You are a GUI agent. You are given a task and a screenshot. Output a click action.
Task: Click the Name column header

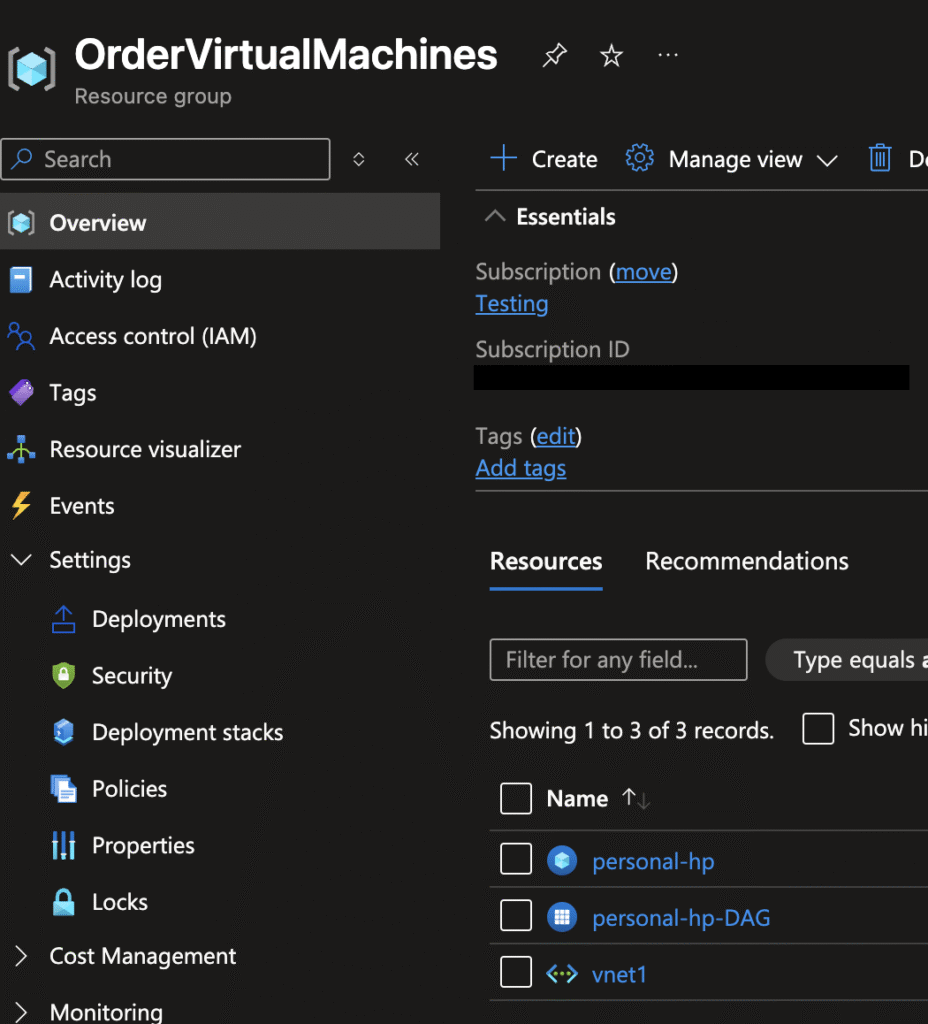coord(577,799)
